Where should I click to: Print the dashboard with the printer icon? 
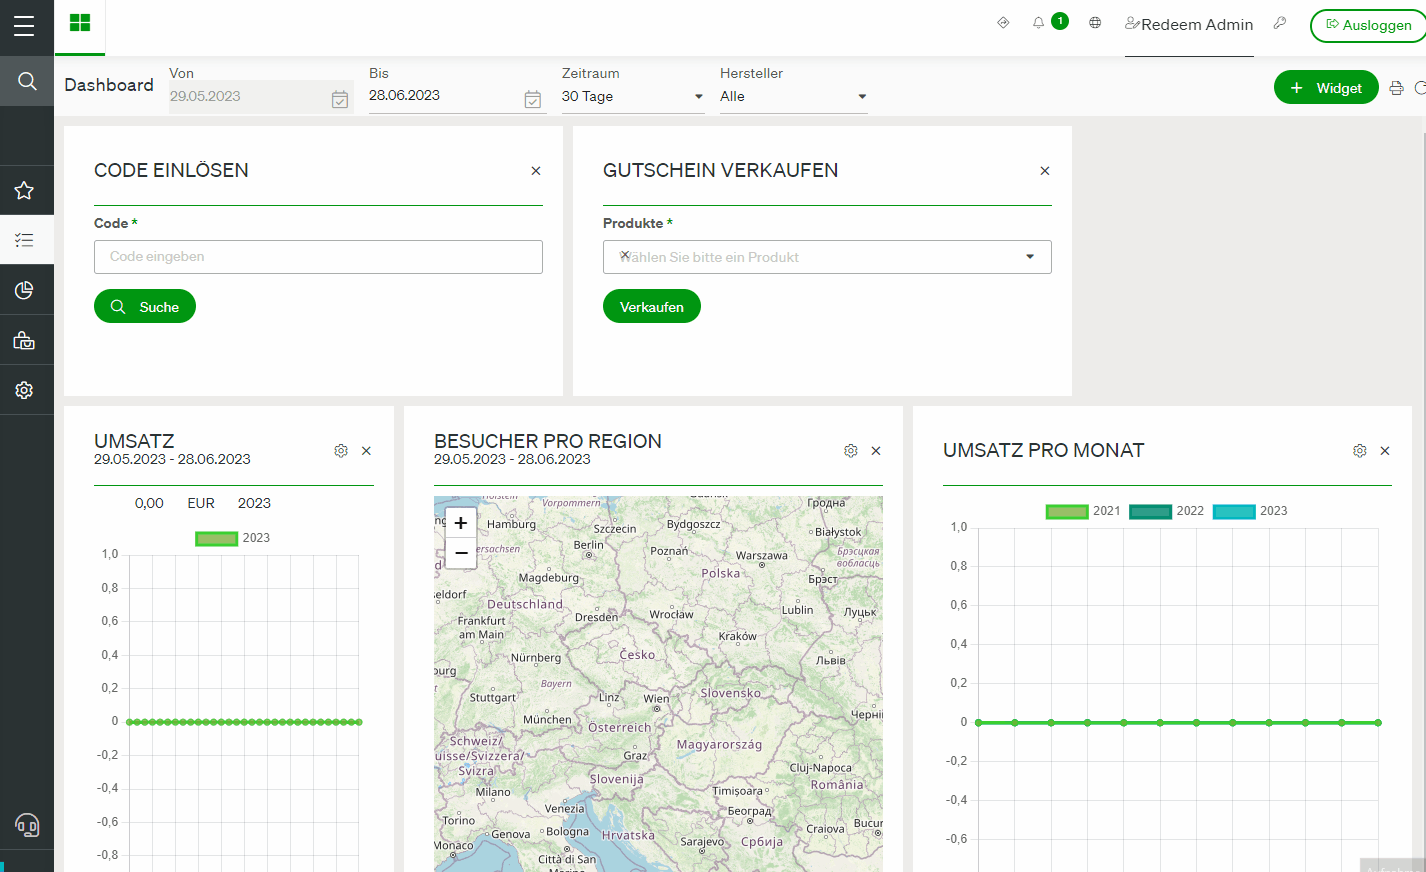pyautogui.click(x=1397, y=88)
